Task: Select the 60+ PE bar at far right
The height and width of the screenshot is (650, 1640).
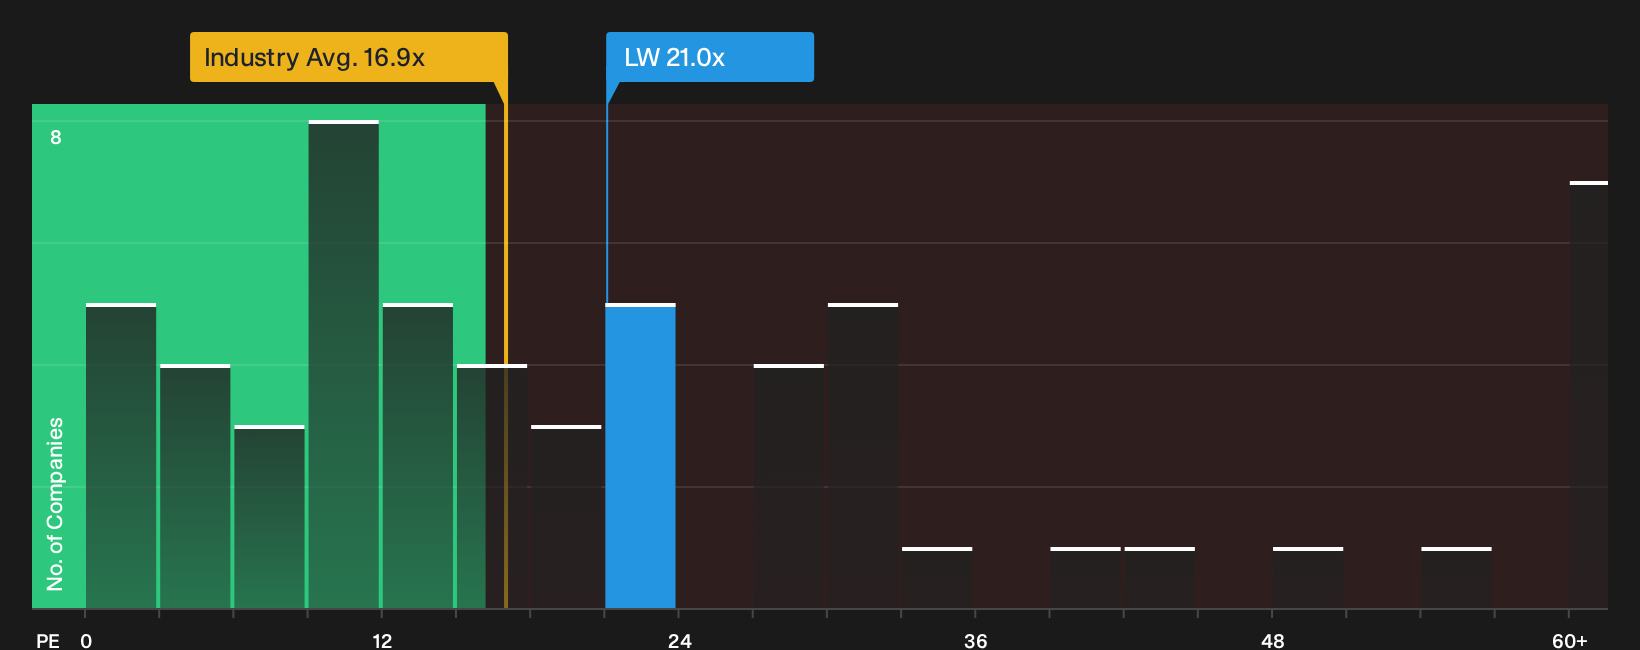Action: click(x=1589, y=395)
